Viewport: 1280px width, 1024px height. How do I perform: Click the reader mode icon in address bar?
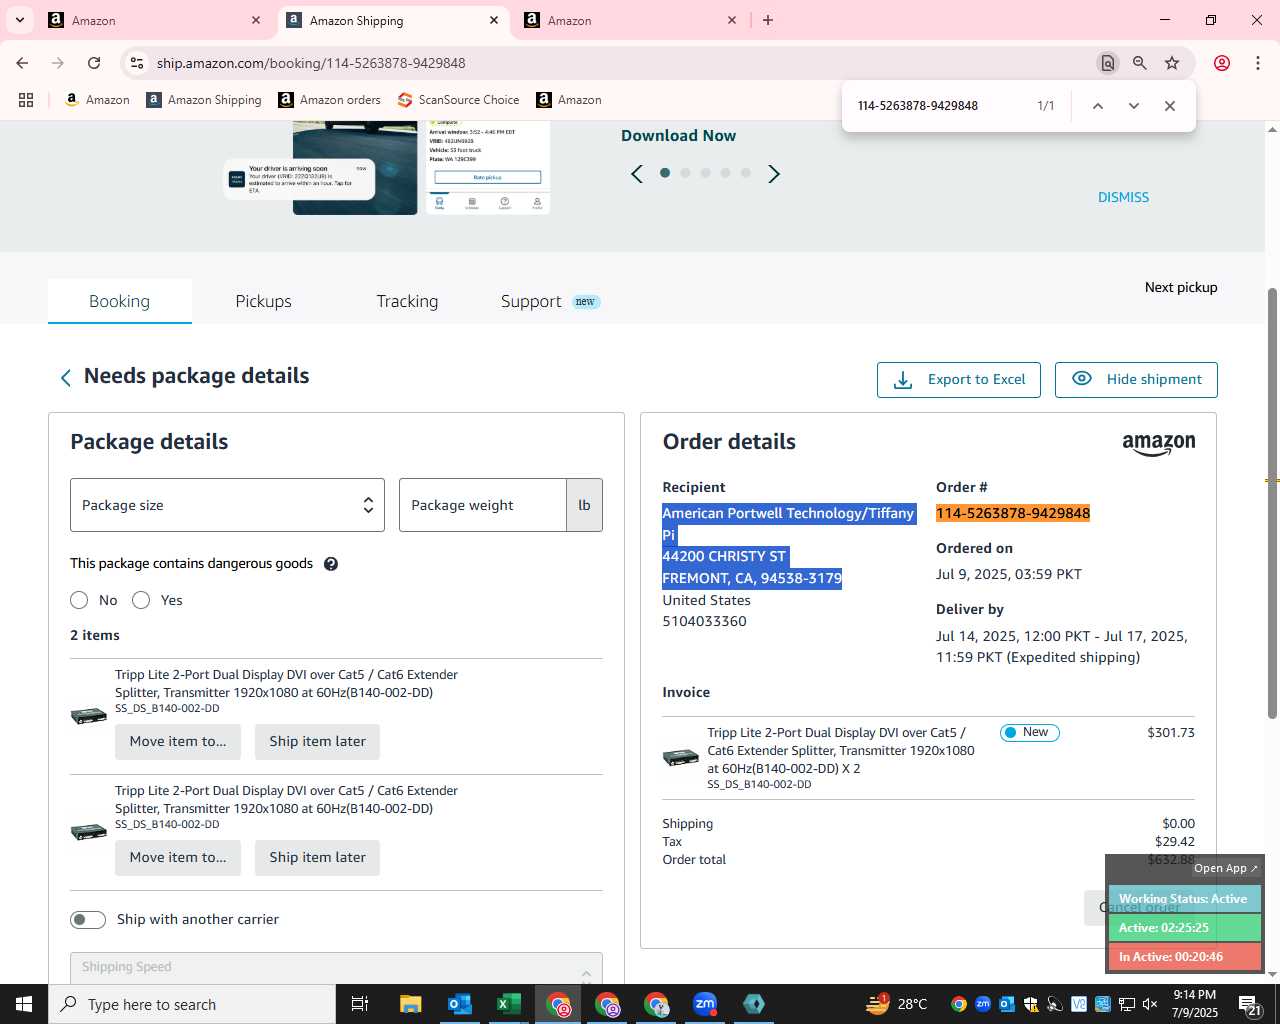click(1107, 63)
